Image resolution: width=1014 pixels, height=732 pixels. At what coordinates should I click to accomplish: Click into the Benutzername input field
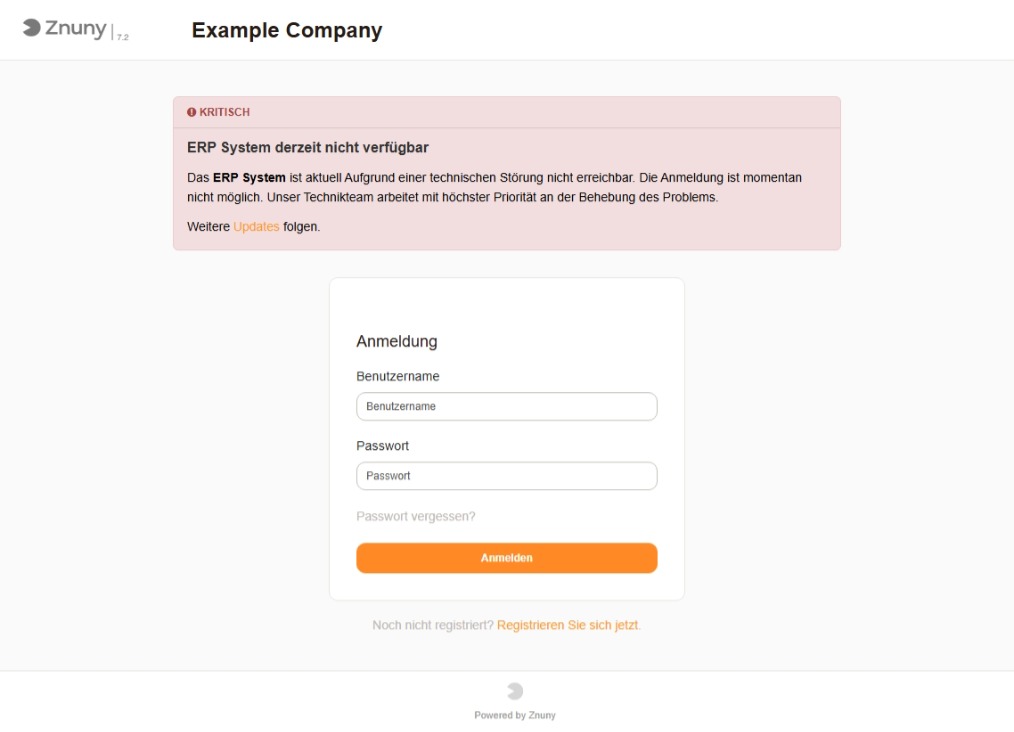506,406
